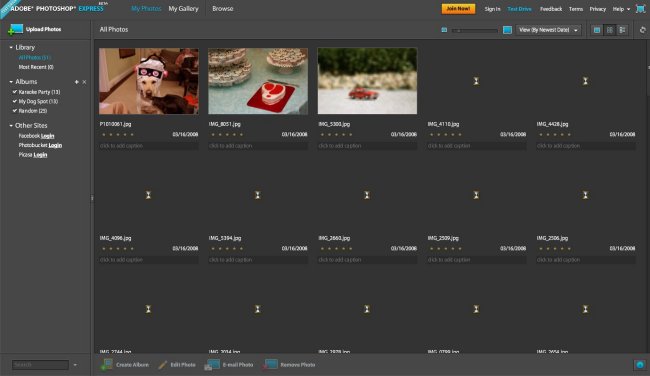
Task: Open Feedback from the top bar
Action: click(x=551, y=9)
